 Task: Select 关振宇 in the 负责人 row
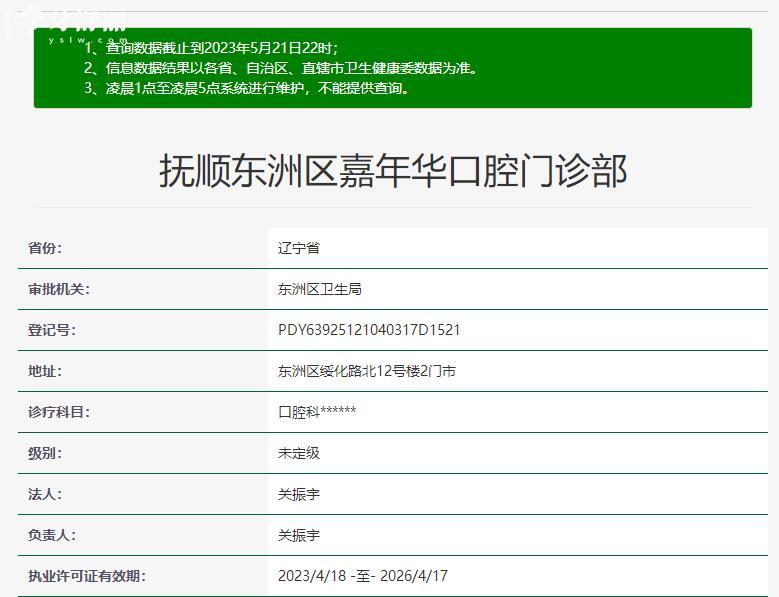click(299, 535)
